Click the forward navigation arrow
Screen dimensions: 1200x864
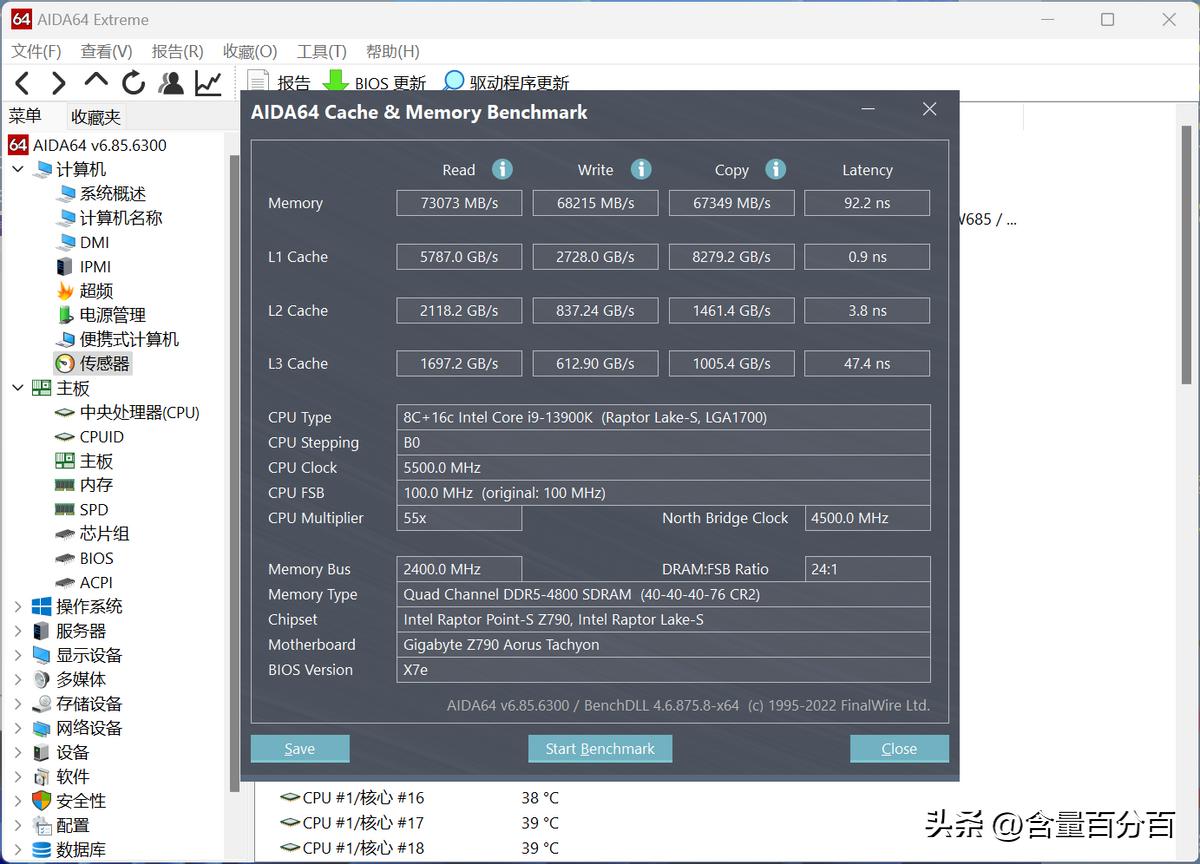coord(58,83)
